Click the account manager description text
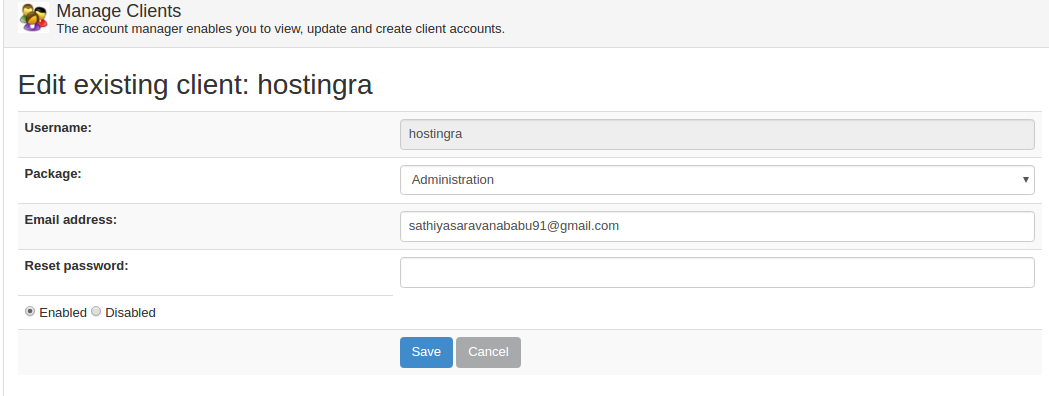The height and width of the screenshot is (396, 1049). pos(280,29)
